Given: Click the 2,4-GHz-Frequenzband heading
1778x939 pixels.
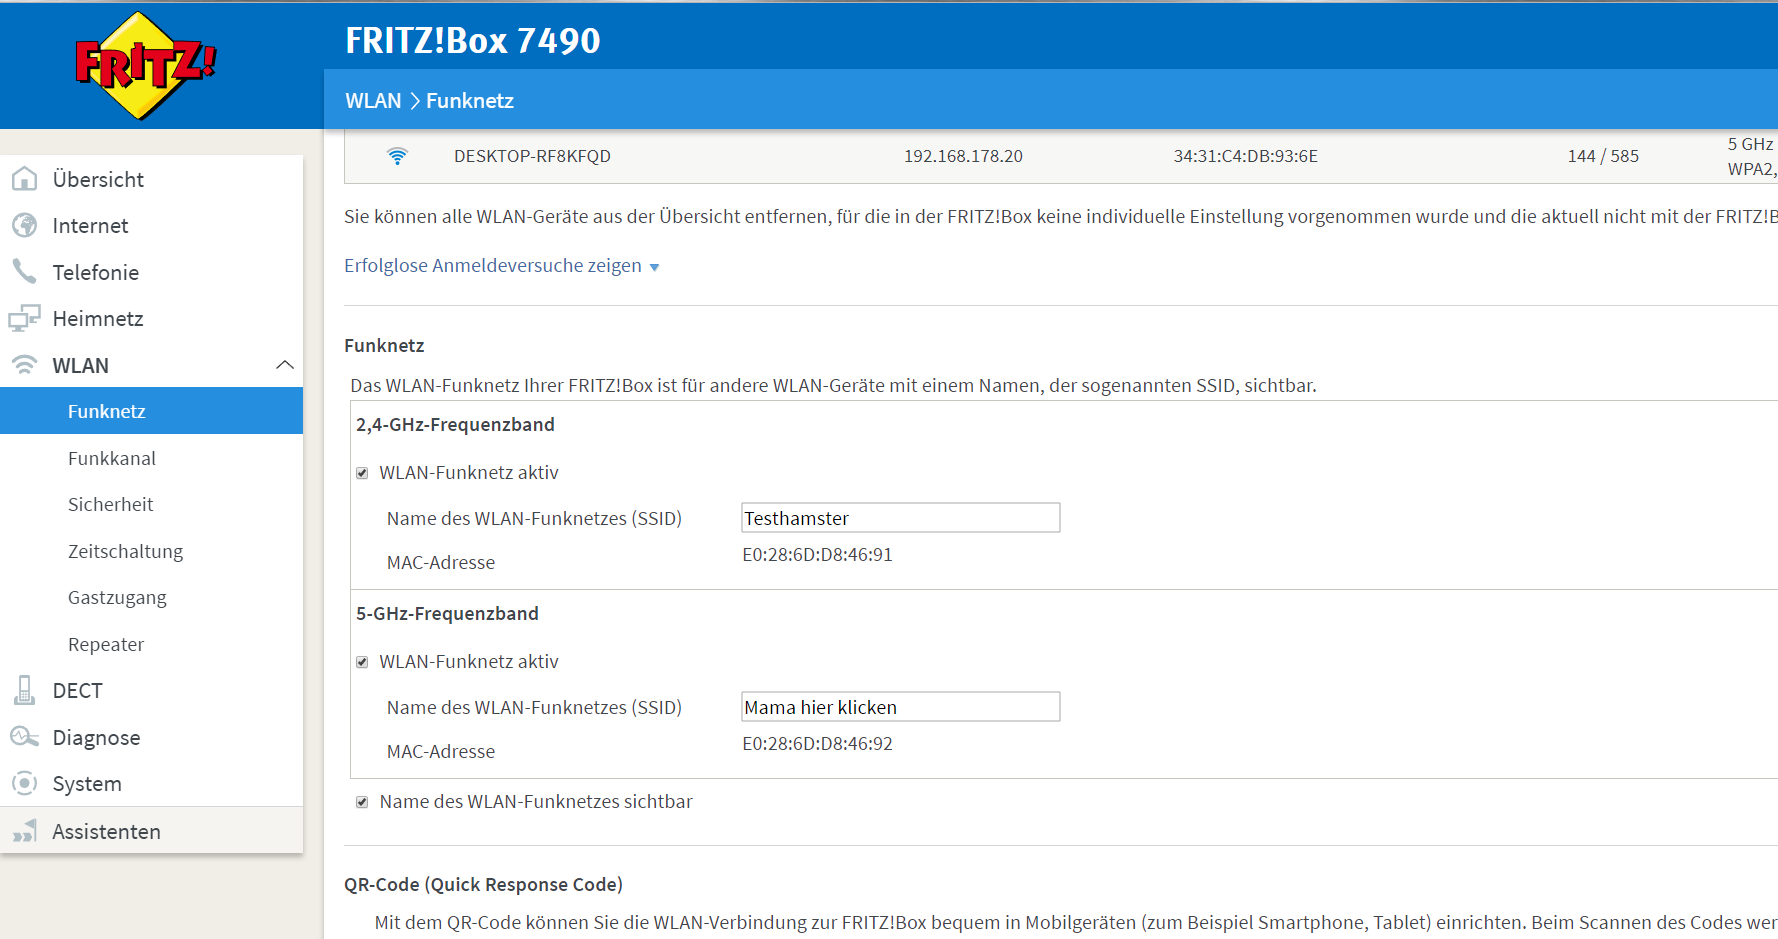Looking at the screenshot, I should click(455, 424).
